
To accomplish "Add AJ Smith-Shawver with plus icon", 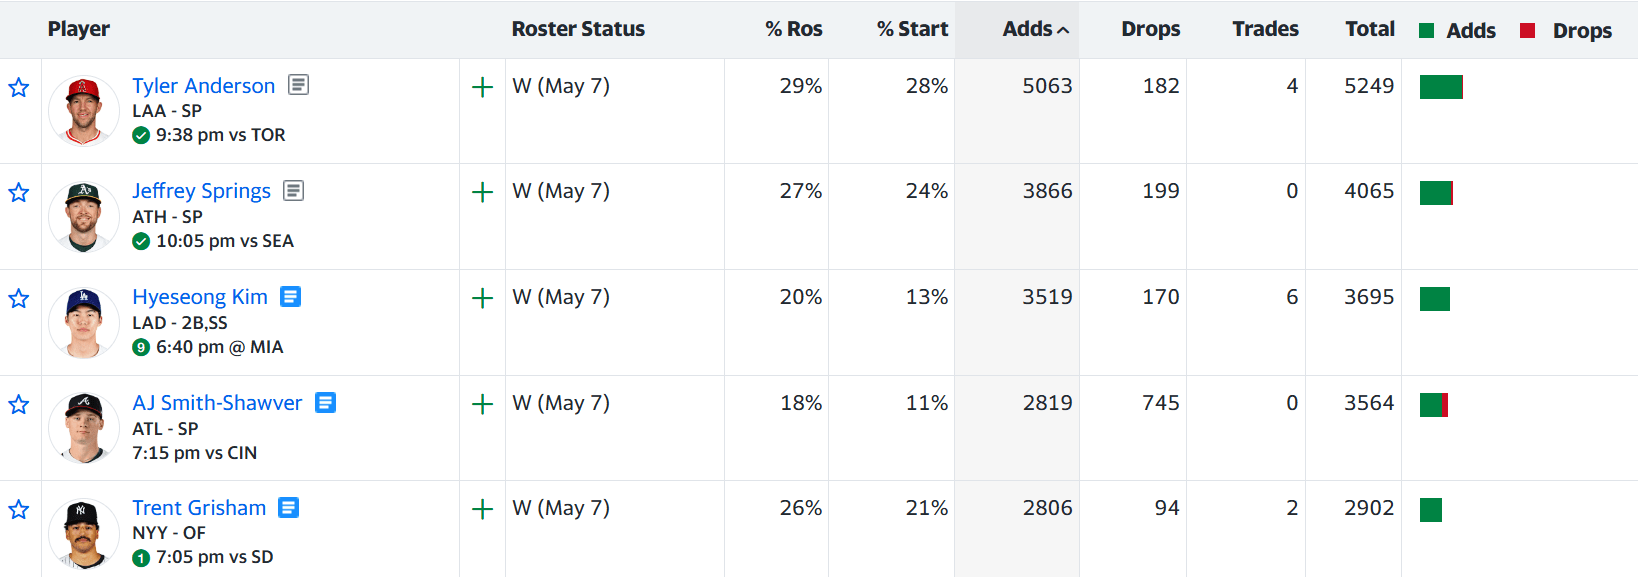I will coord(482,404).
